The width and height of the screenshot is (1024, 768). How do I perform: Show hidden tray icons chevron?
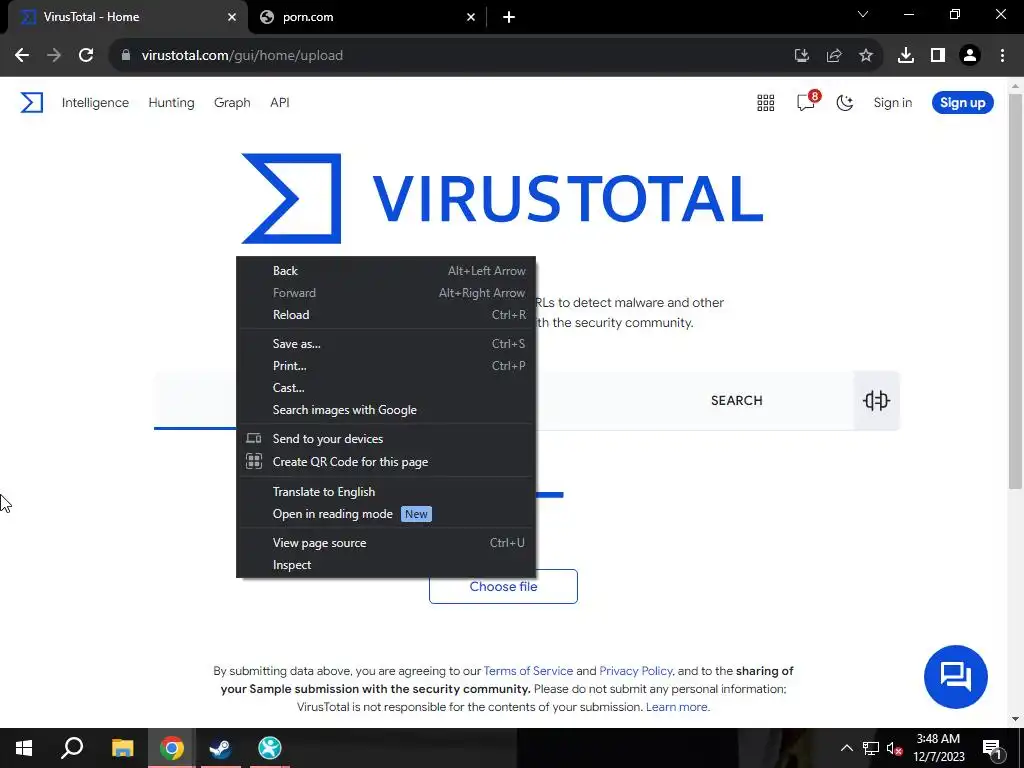[x=846, y=748]
